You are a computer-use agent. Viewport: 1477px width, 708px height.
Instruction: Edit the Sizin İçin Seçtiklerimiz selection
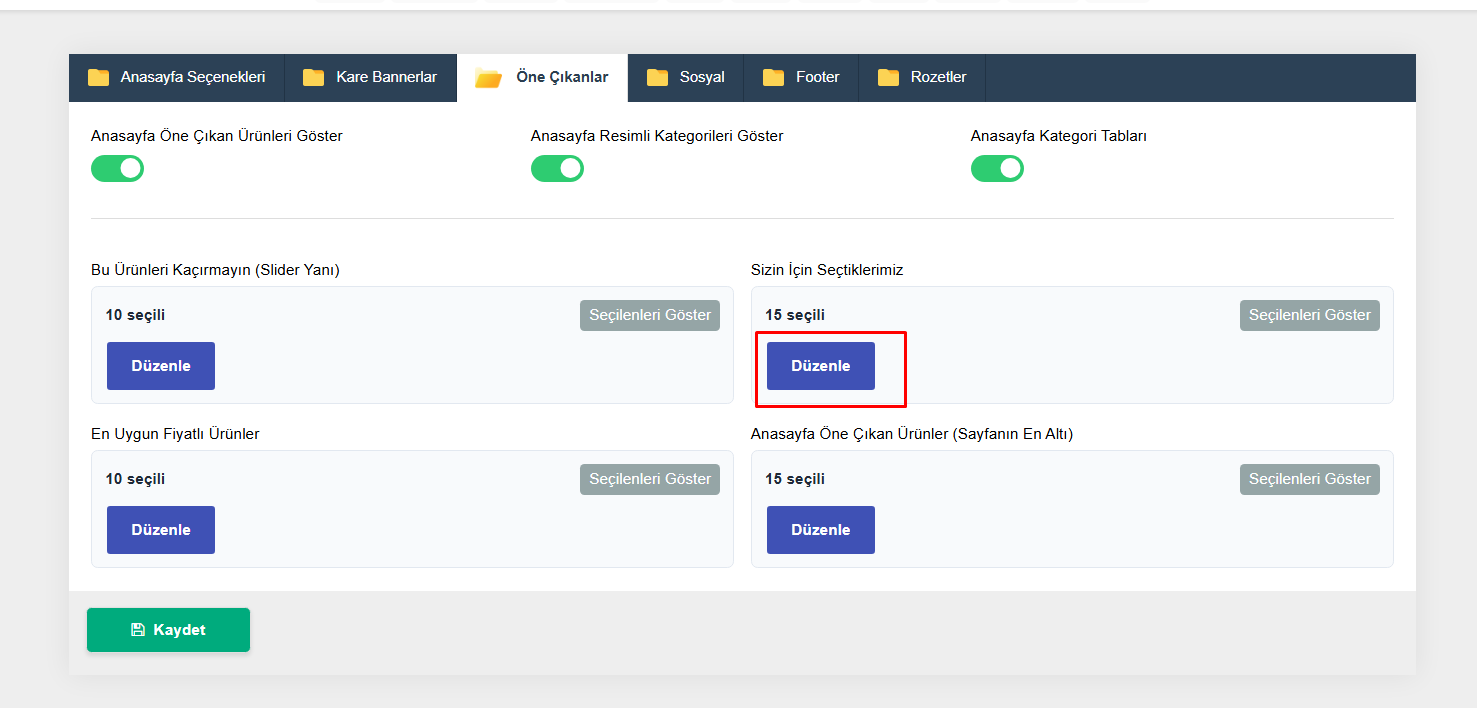820,366
